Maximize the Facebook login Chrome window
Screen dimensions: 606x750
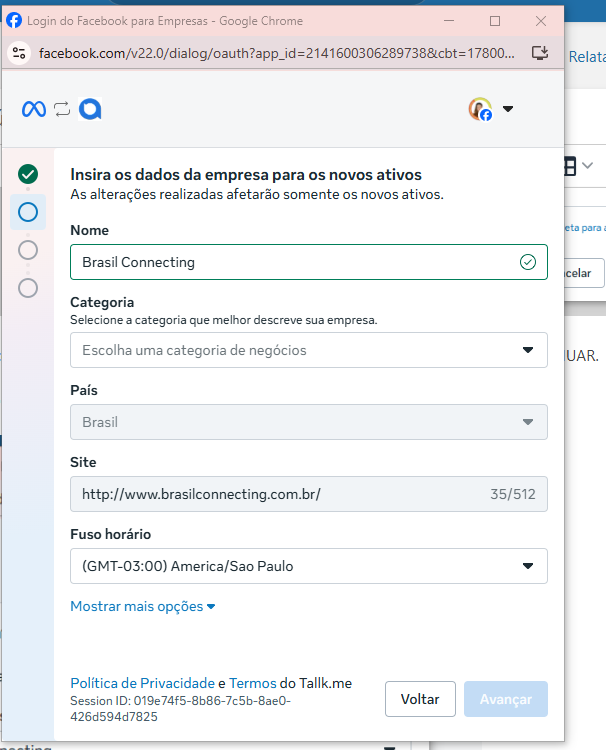point(495,21)
